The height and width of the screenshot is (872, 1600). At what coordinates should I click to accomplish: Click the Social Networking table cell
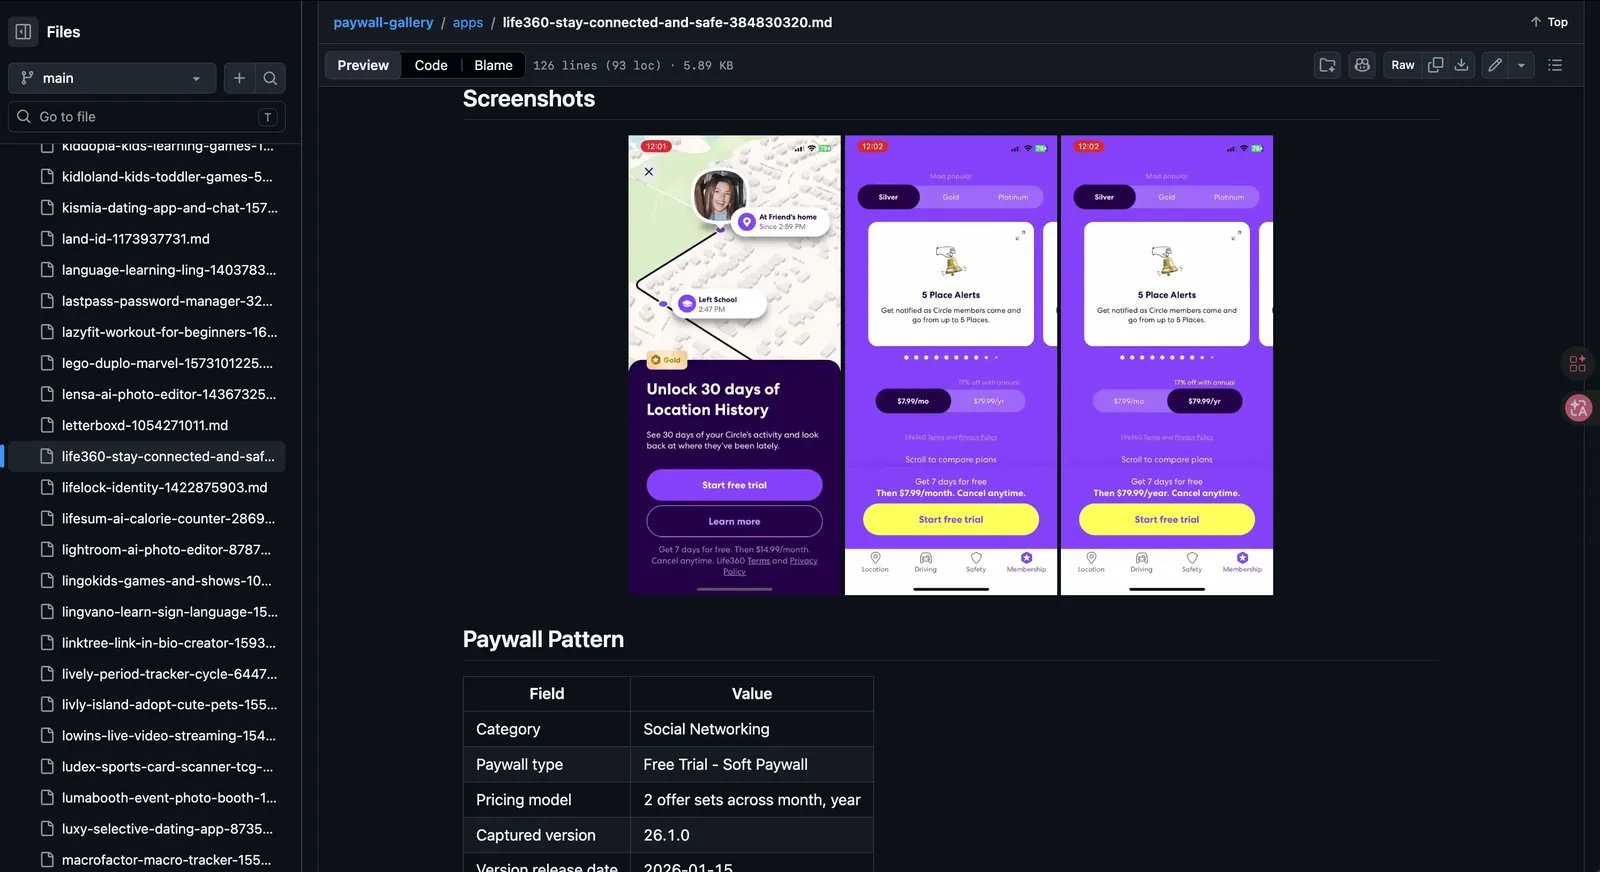coord(752,729)
